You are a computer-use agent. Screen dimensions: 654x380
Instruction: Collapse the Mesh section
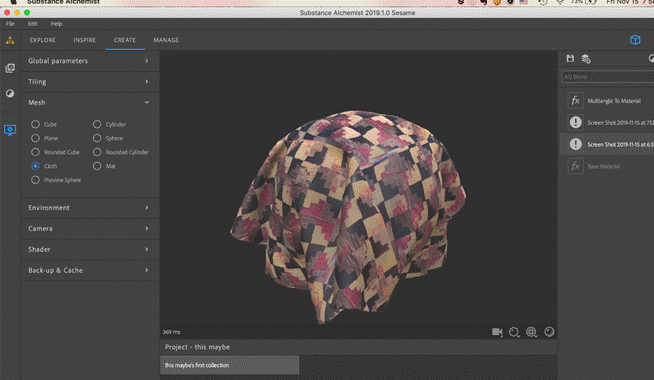tap(89, 103)
